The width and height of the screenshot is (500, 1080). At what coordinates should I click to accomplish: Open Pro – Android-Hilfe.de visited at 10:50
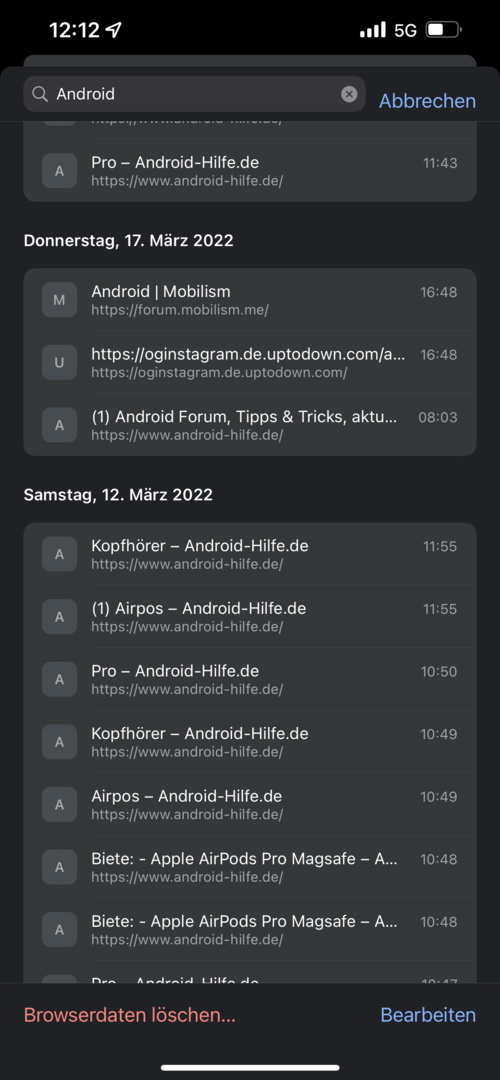250,678
